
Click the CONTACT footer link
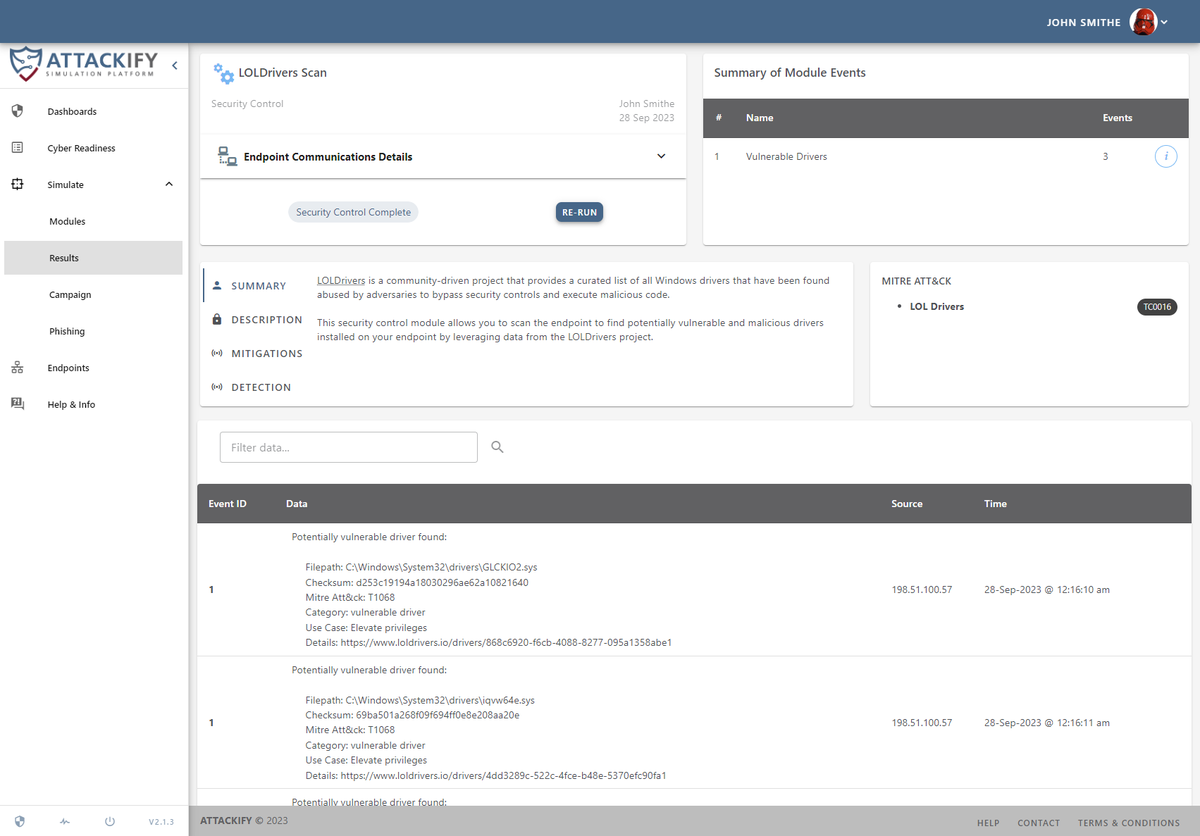[x=1038, y=823]
